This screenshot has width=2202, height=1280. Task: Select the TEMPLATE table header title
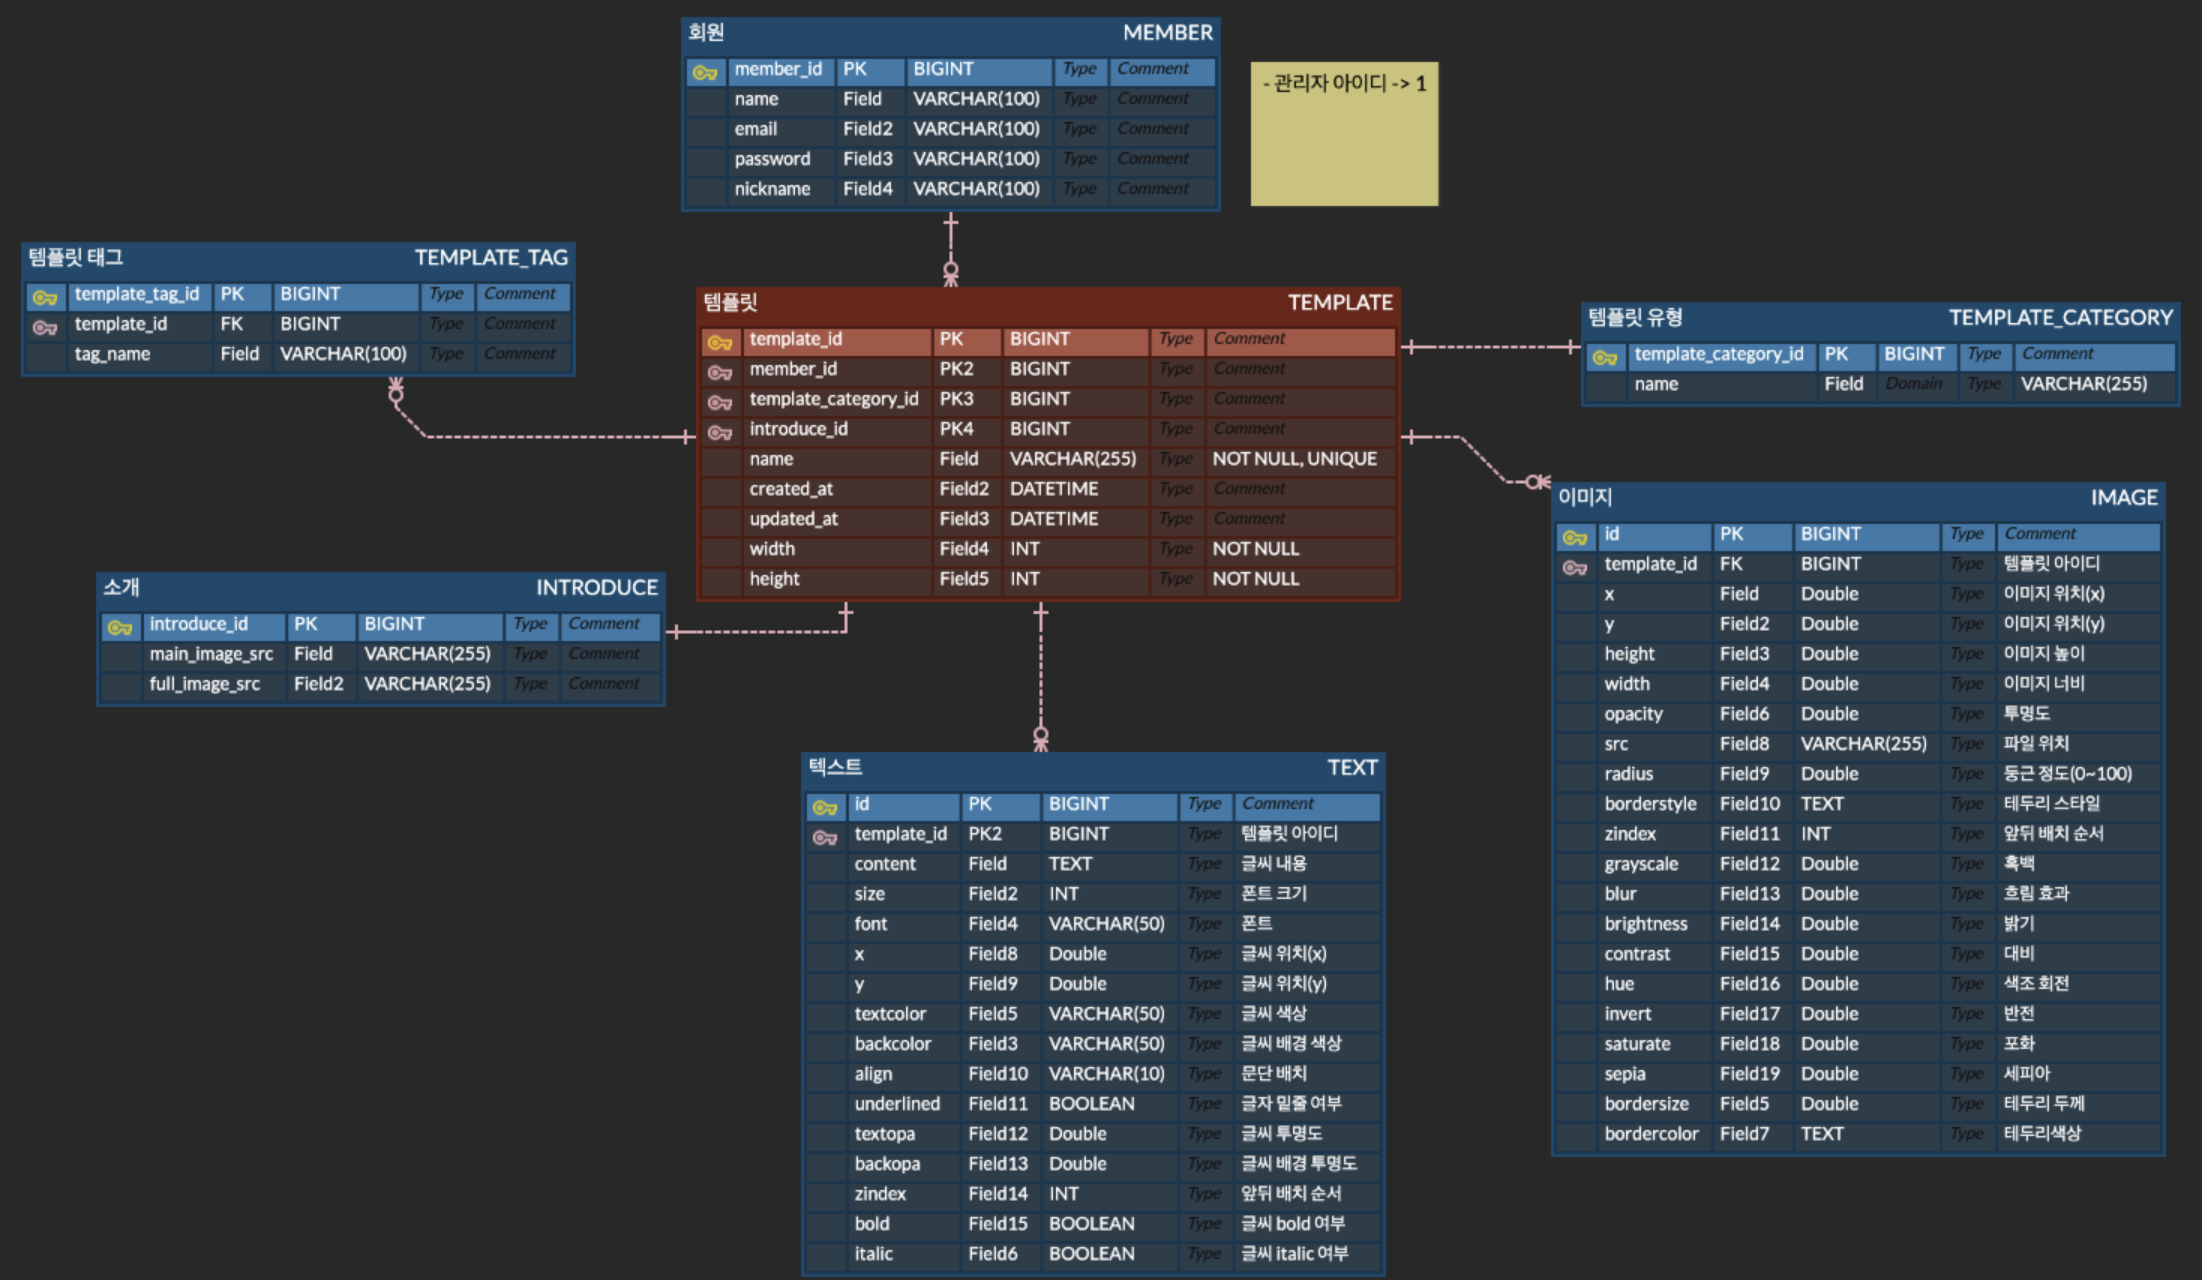click(1339, 302)
